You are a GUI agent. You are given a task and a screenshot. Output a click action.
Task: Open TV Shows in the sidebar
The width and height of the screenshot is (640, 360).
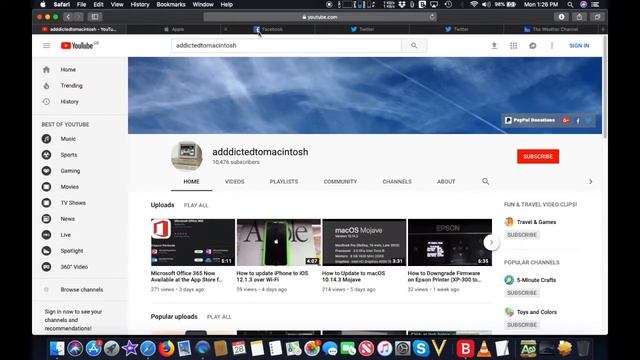tap(73, 202)
